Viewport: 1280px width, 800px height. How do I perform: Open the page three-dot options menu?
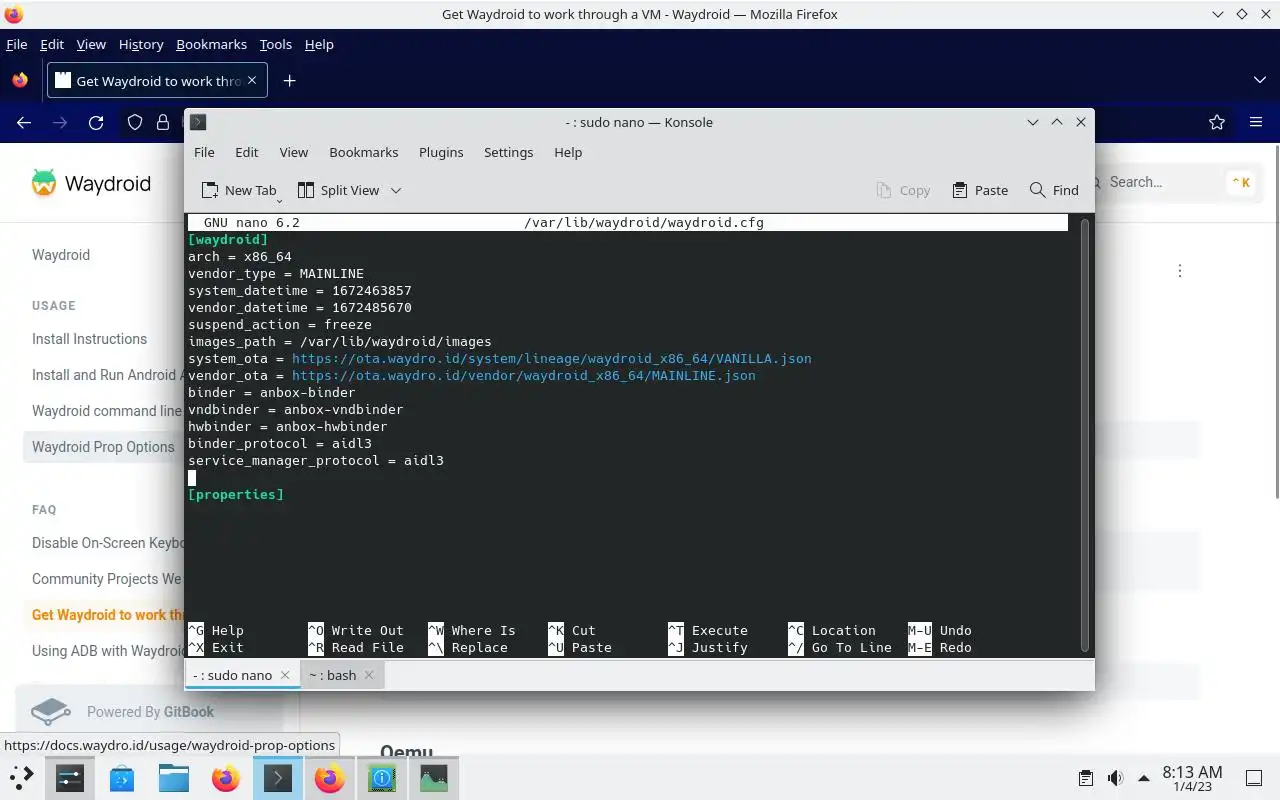[x=1180, y=271]
